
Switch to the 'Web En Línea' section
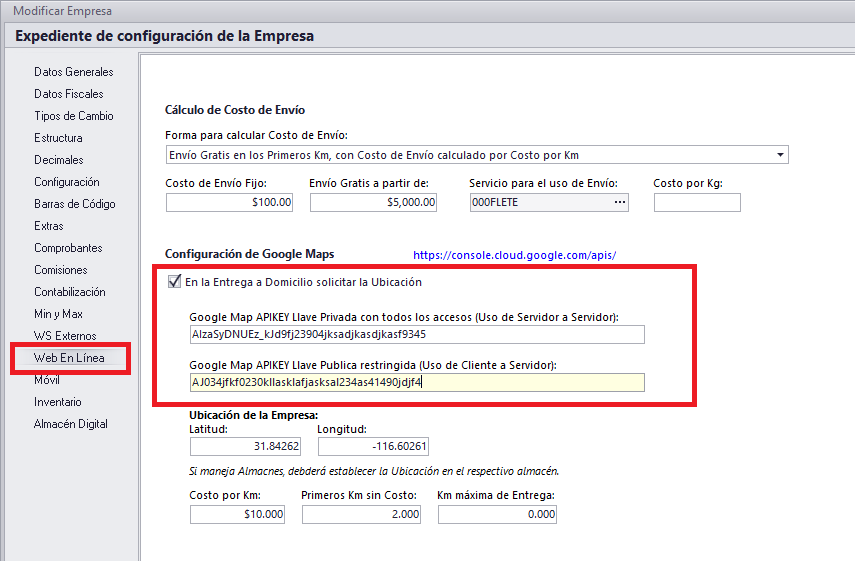[x=68, y=358]
